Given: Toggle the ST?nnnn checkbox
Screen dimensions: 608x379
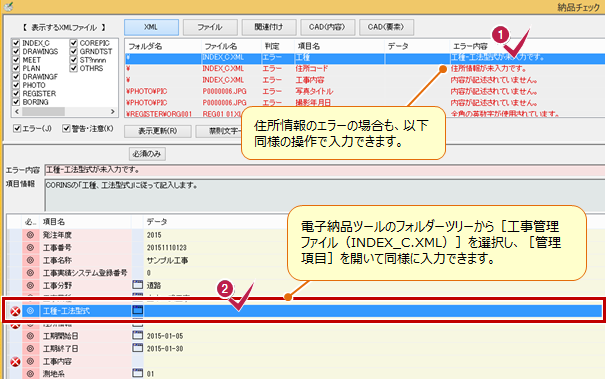Looking at the screenshot, I should coord(74,60).
